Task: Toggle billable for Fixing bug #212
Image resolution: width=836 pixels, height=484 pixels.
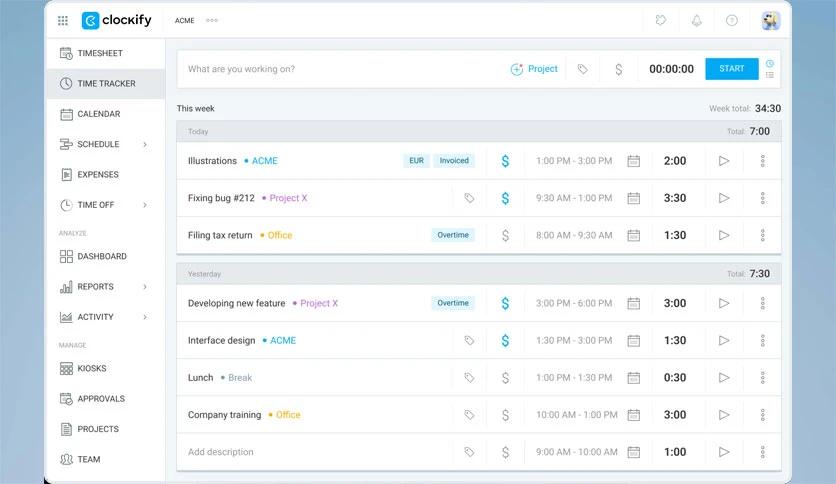Action: click(505, 198)
